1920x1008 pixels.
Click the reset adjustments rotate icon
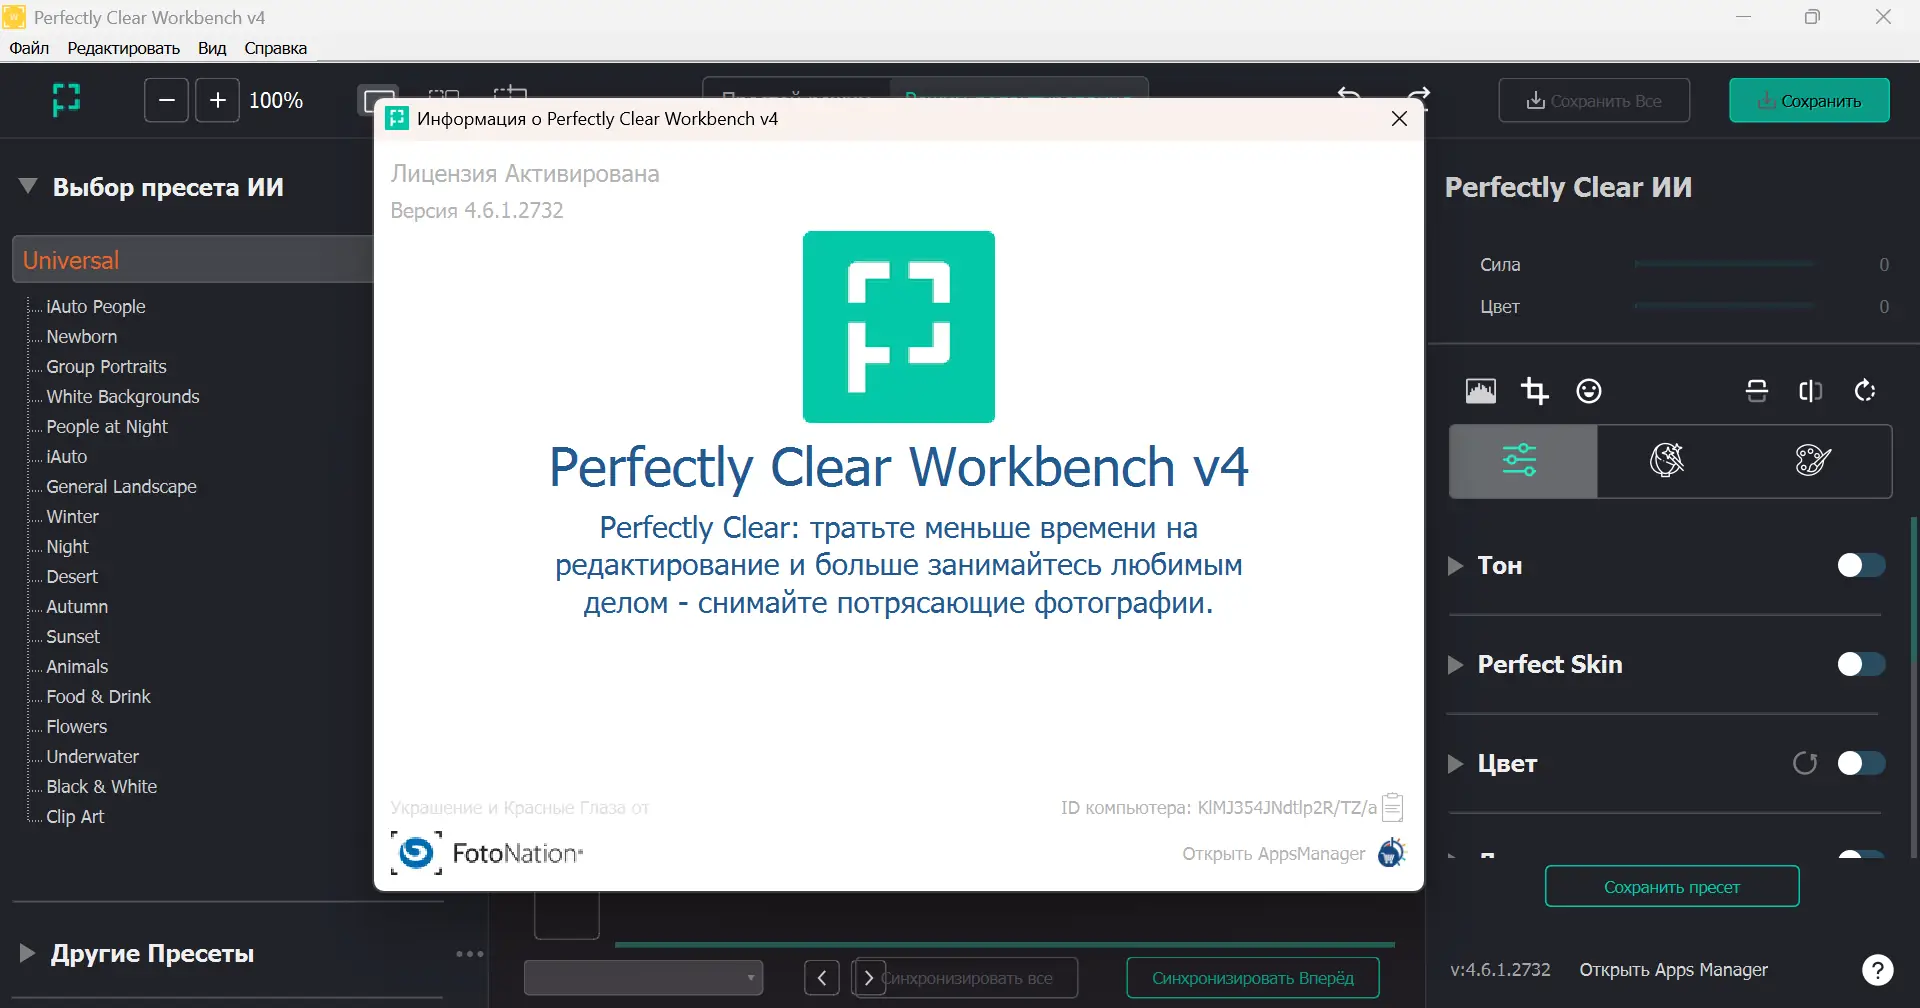pos(1864,390)
